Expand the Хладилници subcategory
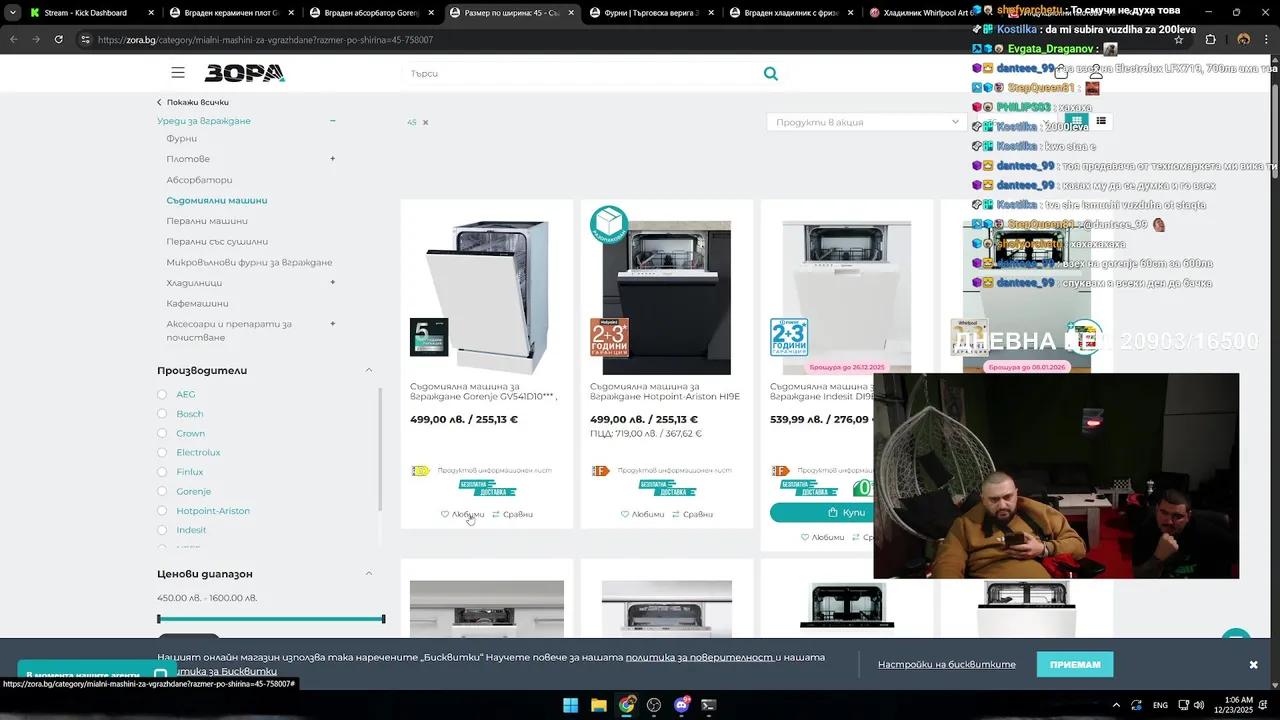Screen dimensions: 1280x720 [x=333, y=283]
